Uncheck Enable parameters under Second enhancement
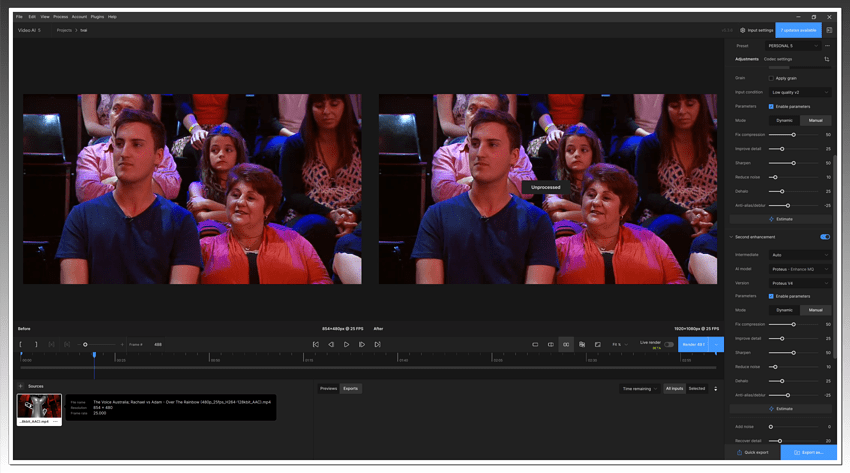The image size is (850, 473). (771, 296)
